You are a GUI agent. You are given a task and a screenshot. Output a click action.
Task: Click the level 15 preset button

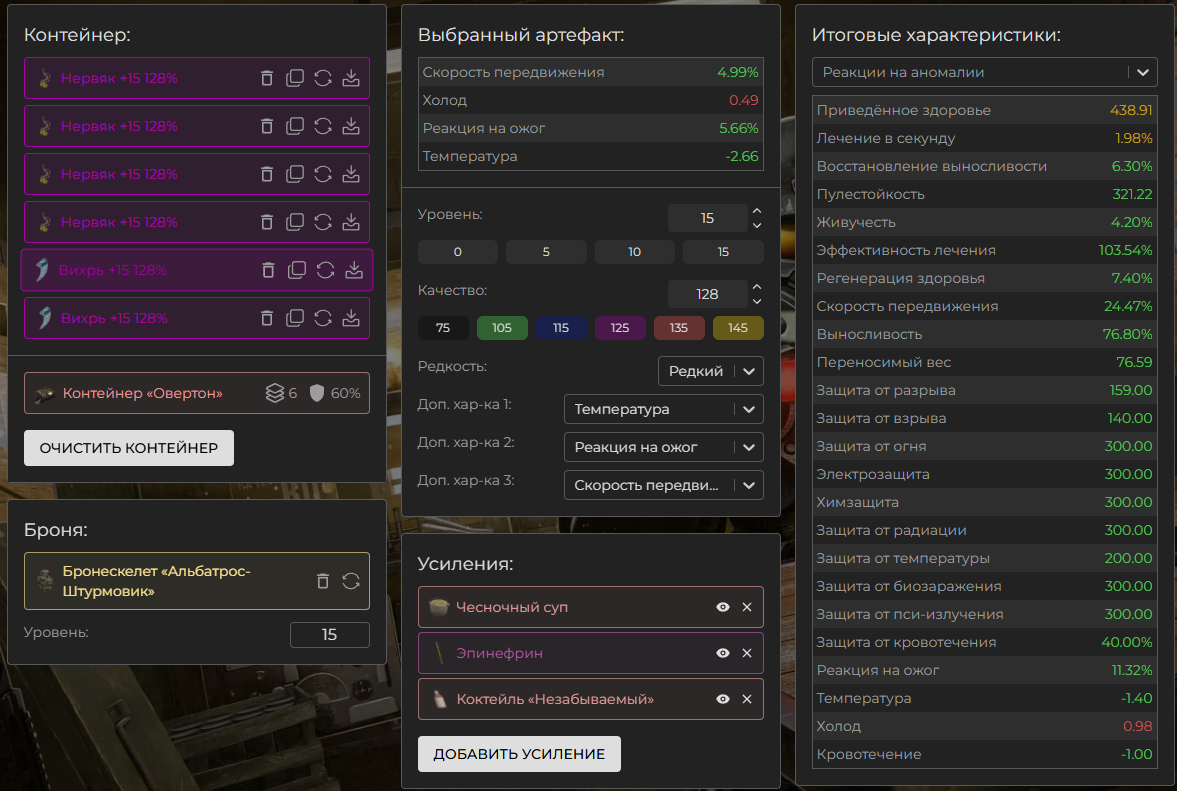(x=723, y=252)
